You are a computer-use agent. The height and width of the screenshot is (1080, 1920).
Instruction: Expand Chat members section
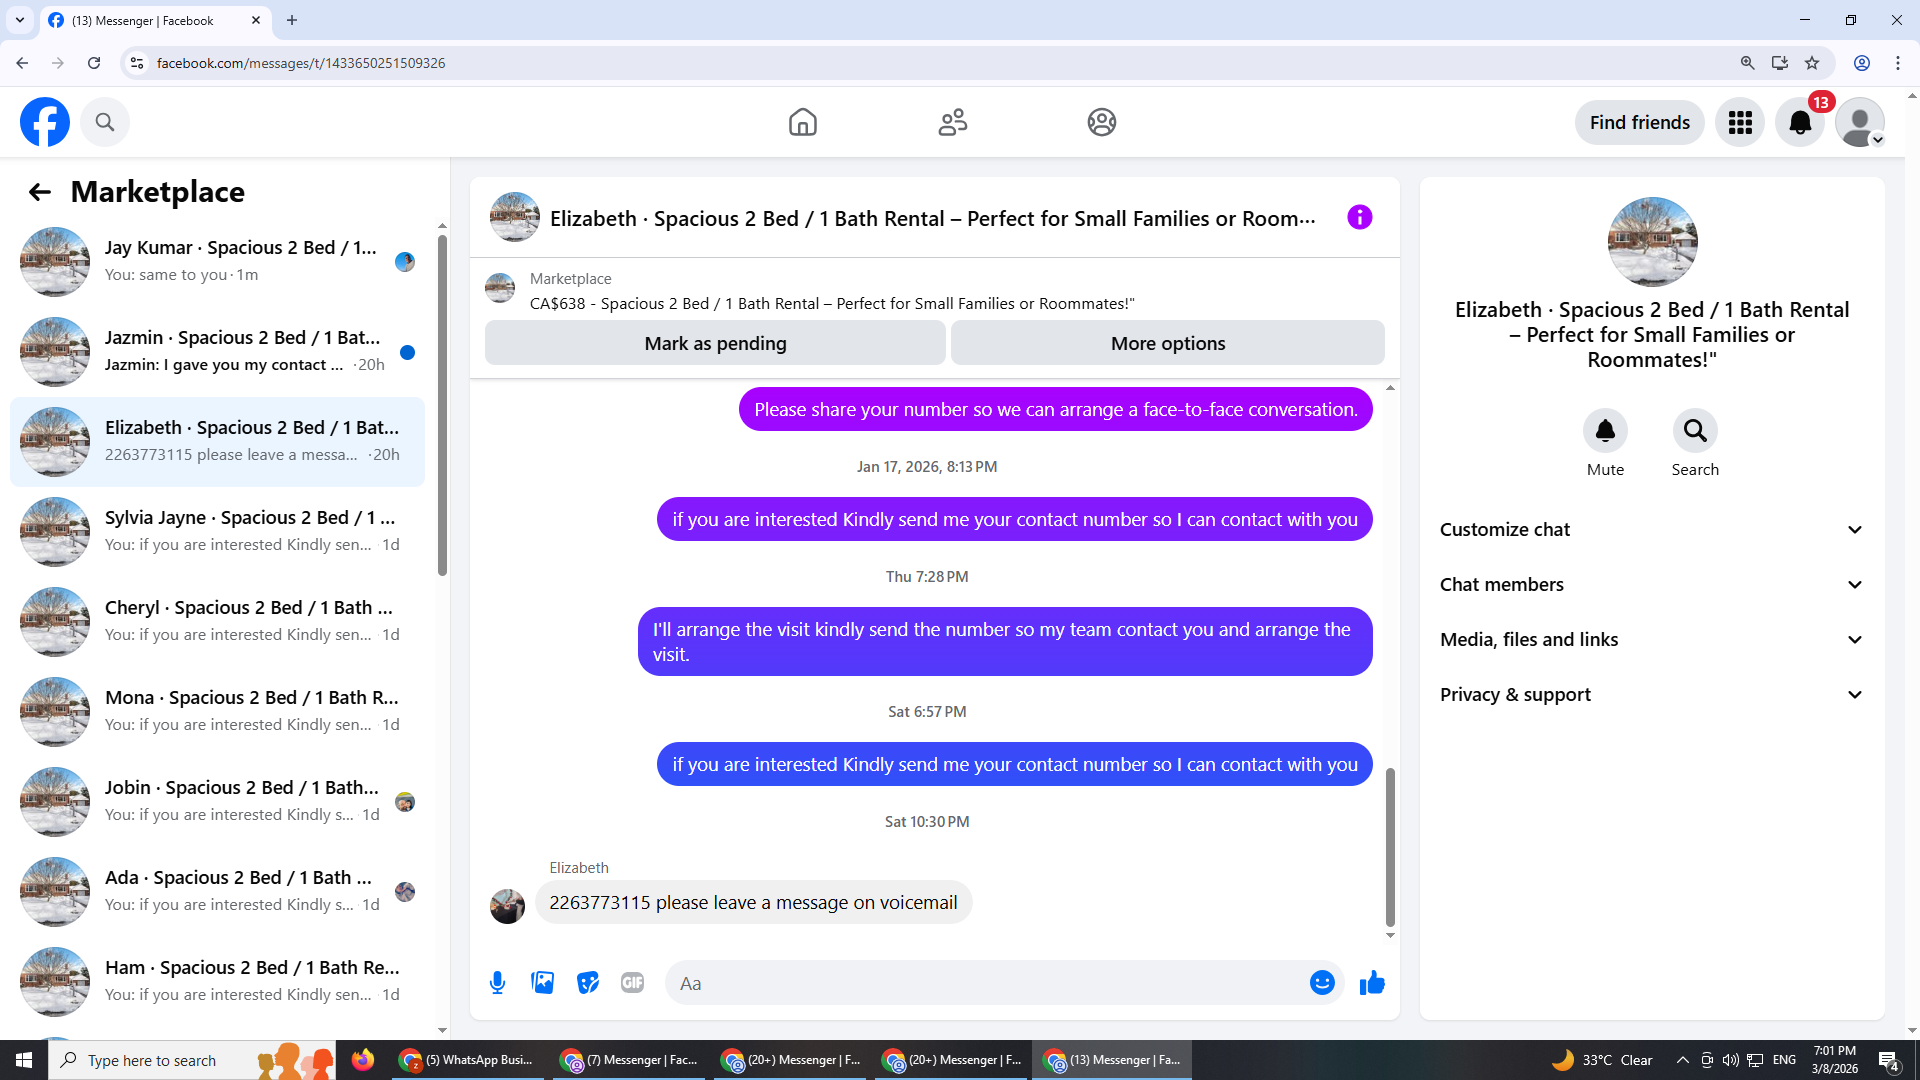coord(1652,585)
